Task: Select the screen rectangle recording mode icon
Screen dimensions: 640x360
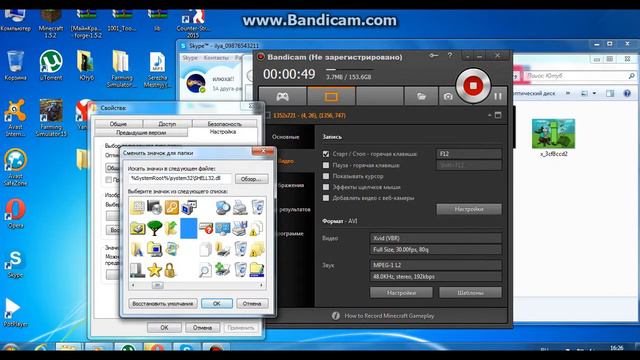Action: coord(331,96)
